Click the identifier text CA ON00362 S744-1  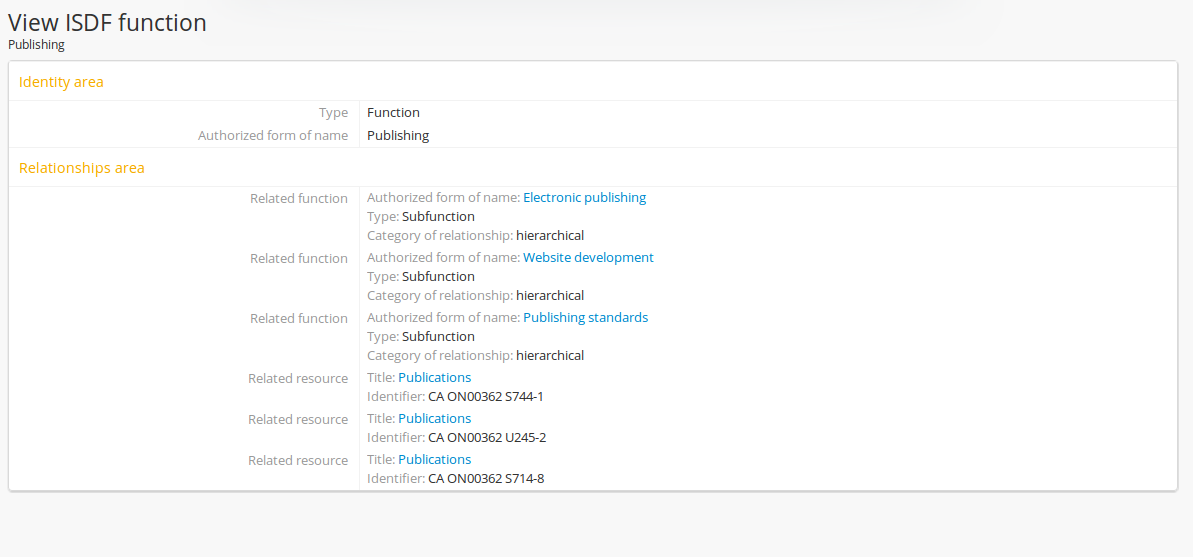click(485, 397)
